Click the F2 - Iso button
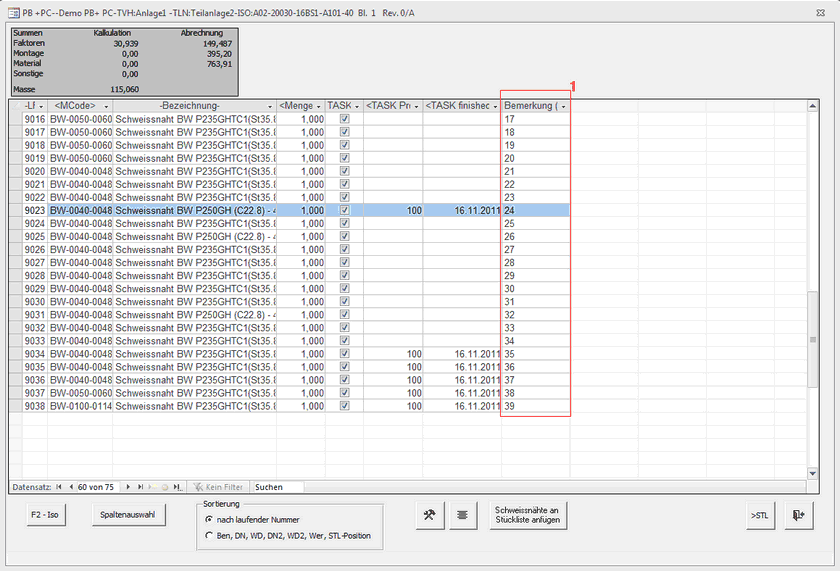This screenshot has height=572, width=840. (50, 515)
